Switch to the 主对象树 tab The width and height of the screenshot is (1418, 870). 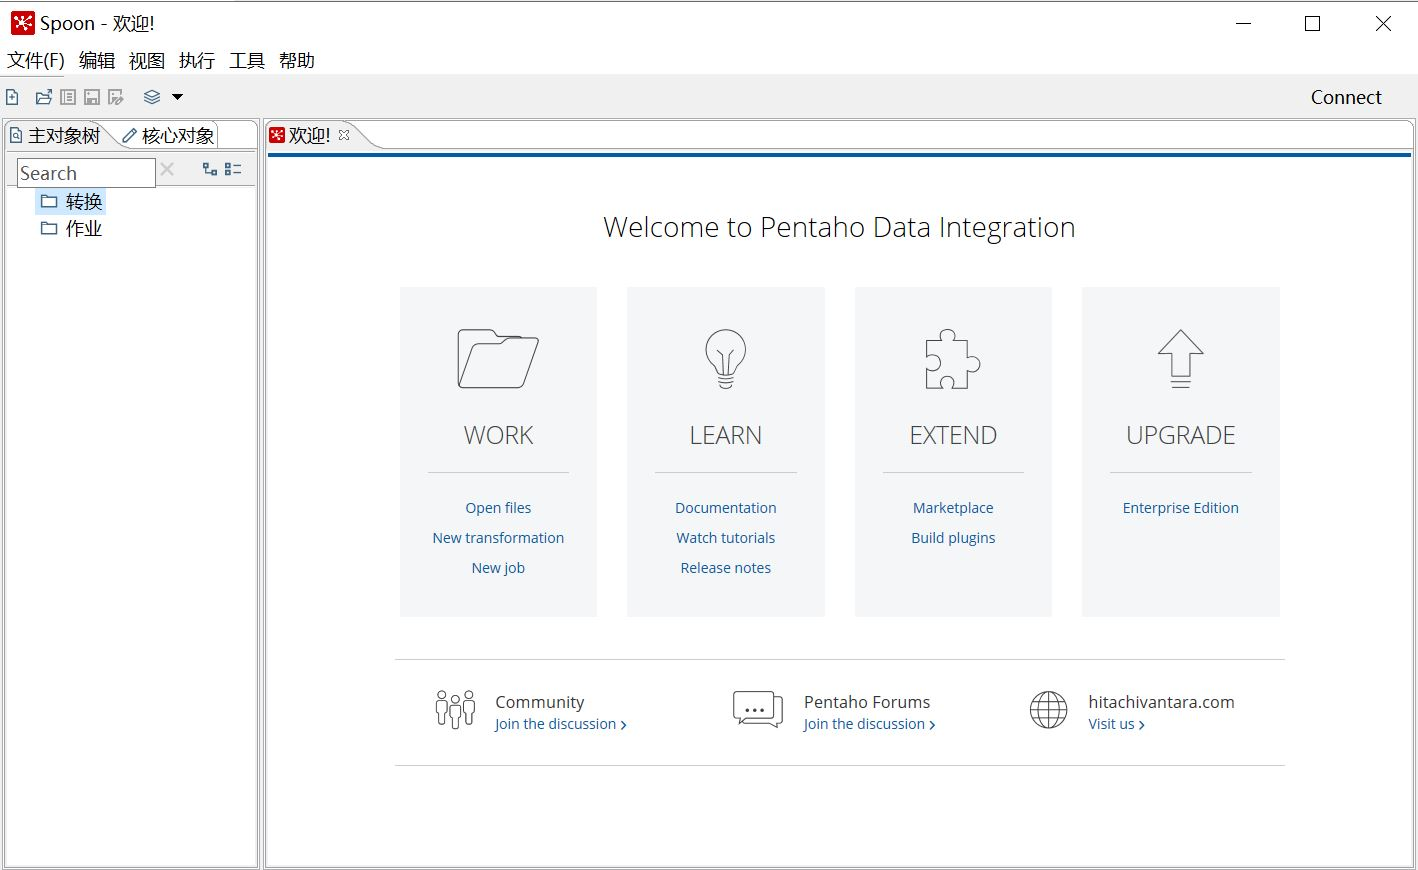click(x=57, y=135)
